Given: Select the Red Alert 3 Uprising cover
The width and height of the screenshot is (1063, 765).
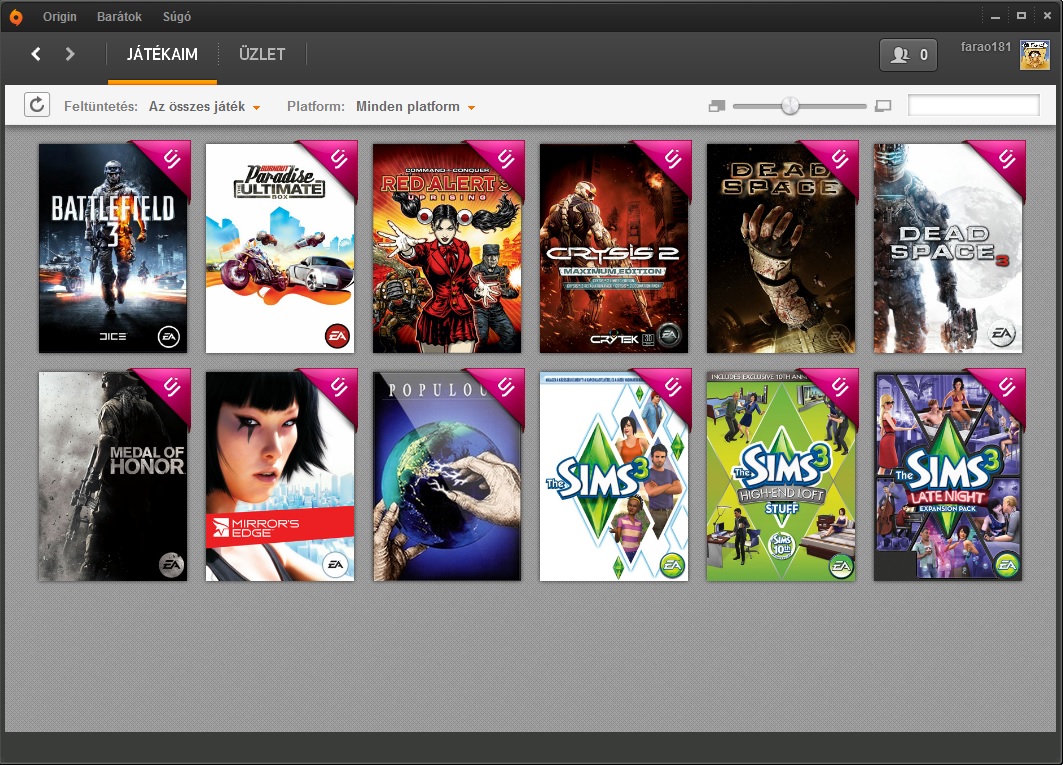Looking at the screenshot, I should click(447, 248).
